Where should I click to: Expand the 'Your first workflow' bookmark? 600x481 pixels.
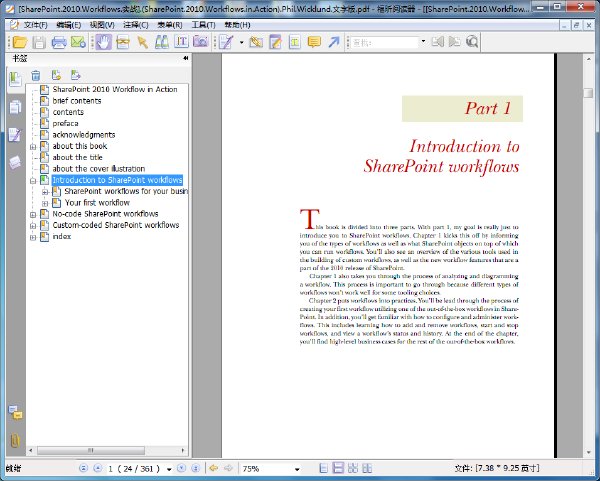point(45,203)
